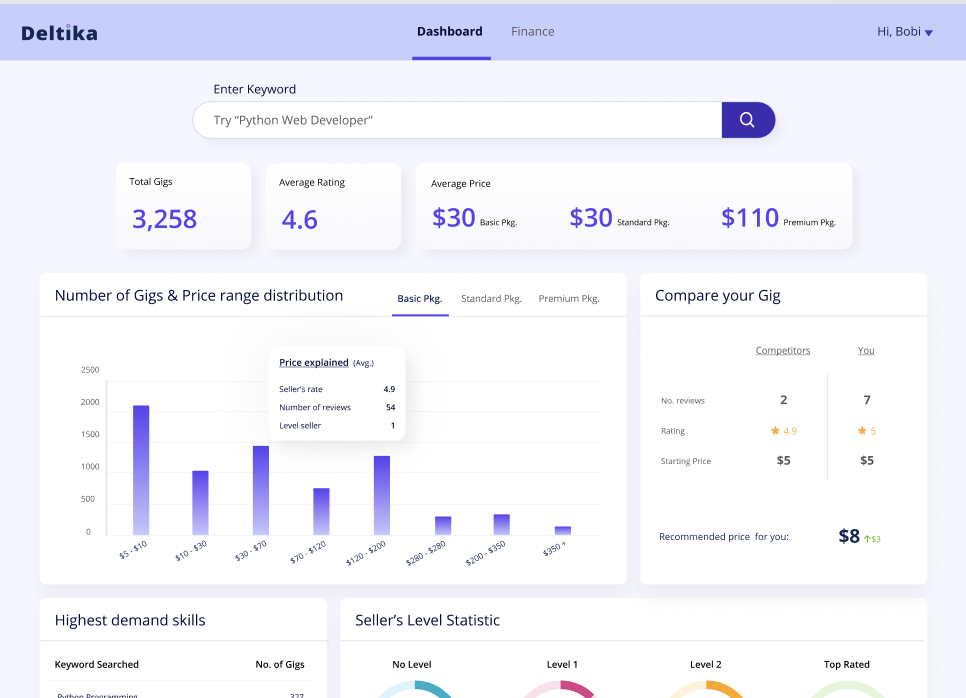The height and width of the screenshot is (698, 966).
Task: Click the competitors rating star icon
Action: coord(775,431)
